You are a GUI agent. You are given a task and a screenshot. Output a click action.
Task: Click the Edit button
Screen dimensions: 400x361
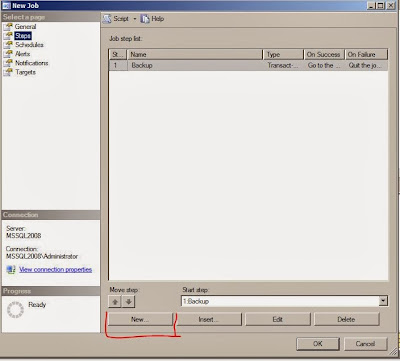[278, 319]
